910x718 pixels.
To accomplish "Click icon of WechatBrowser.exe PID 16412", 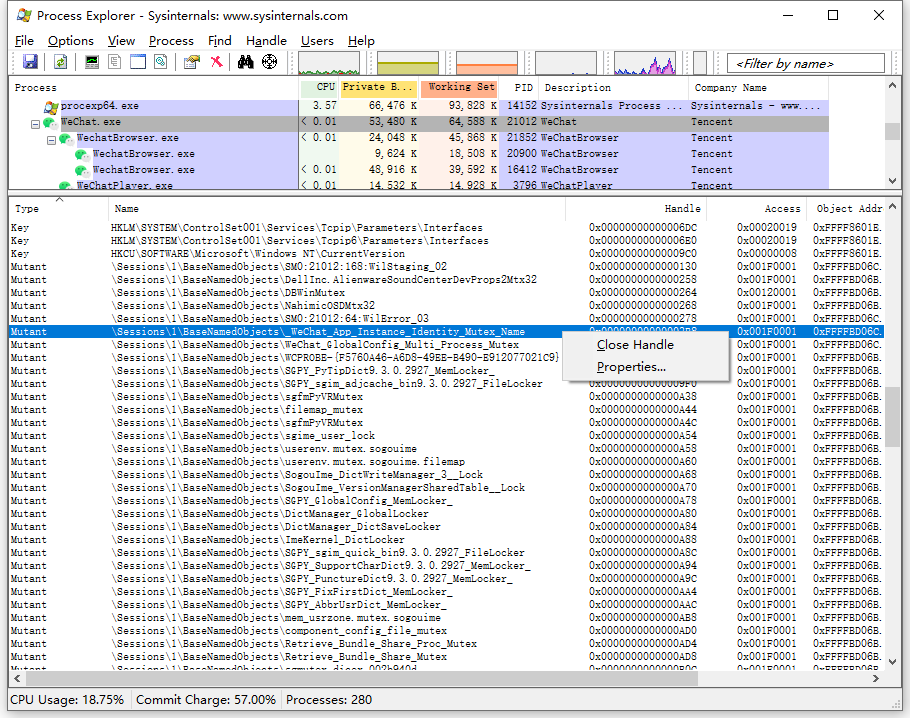I will 82,170.
